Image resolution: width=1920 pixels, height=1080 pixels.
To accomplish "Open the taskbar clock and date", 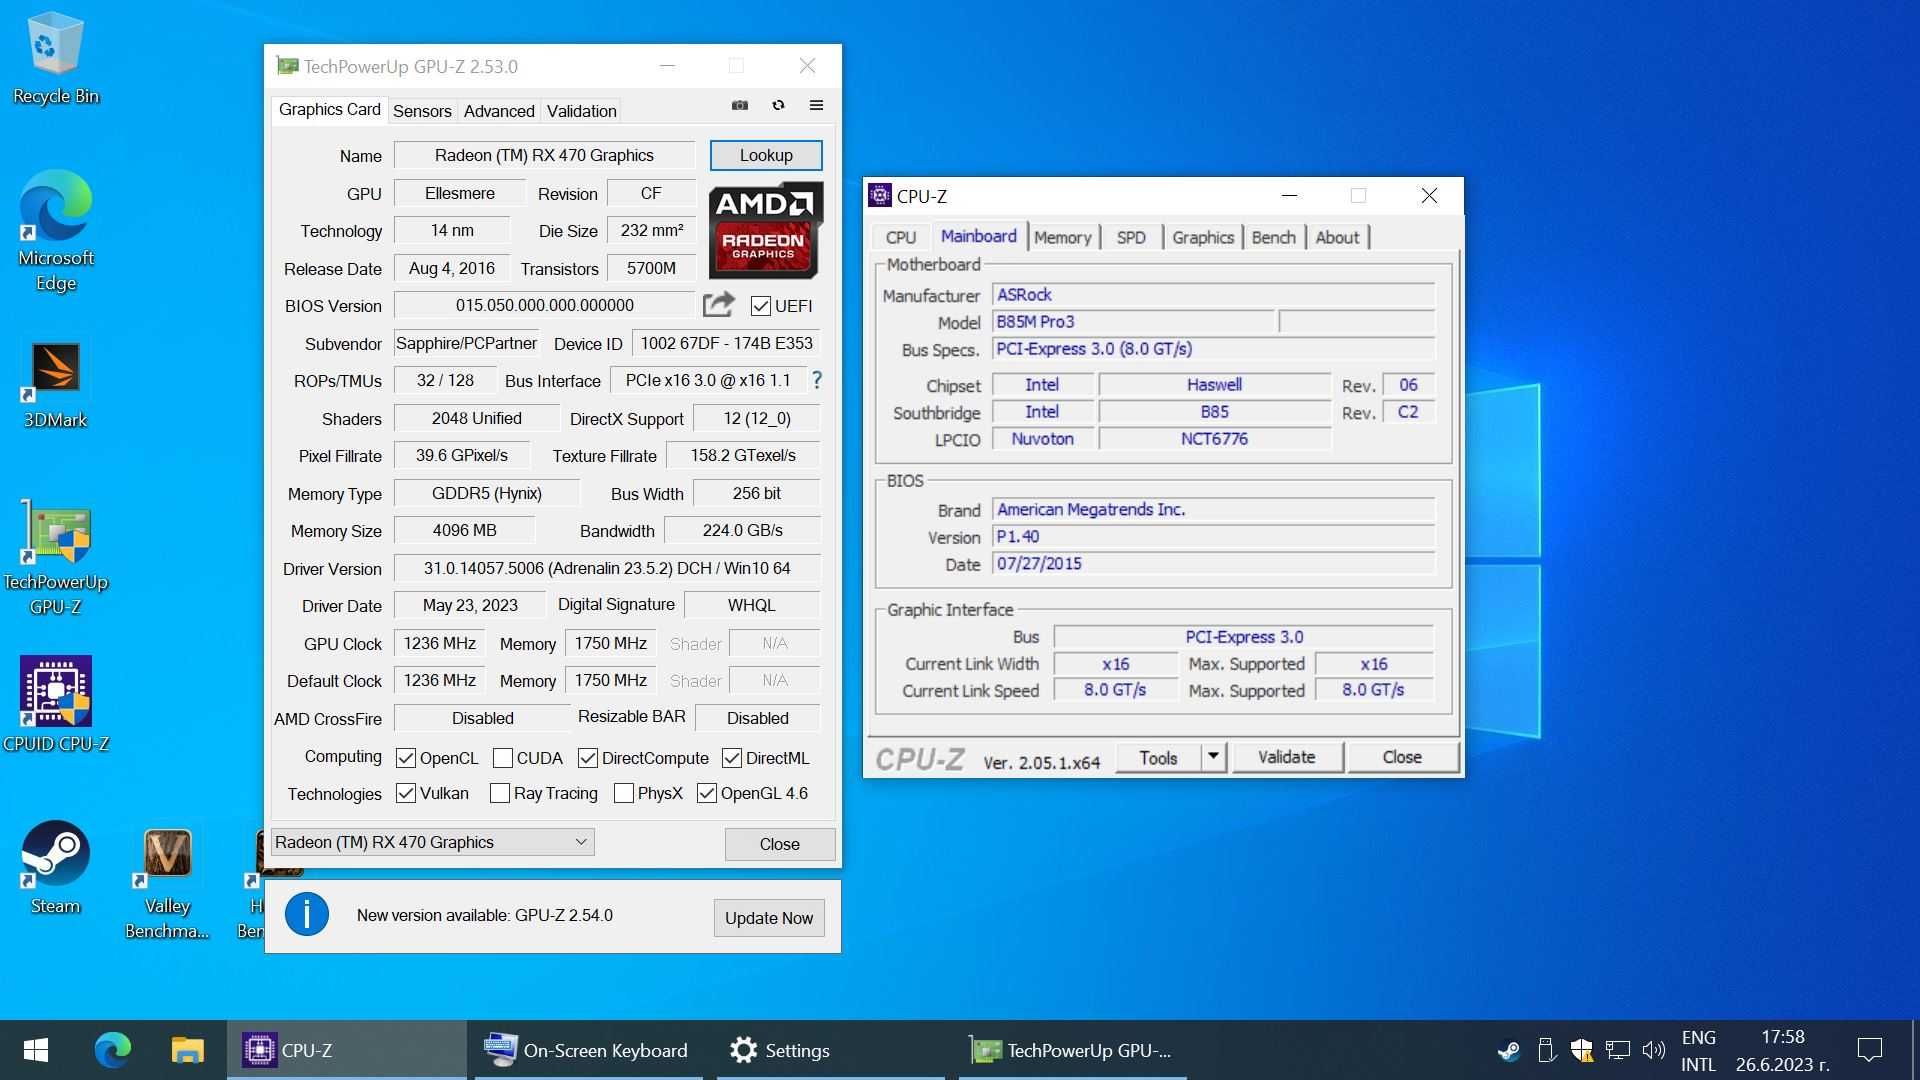I will 1782,1050.
